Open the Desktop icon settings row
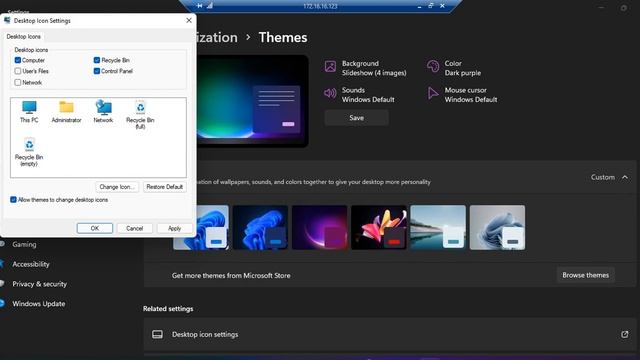 click(390, 334)
